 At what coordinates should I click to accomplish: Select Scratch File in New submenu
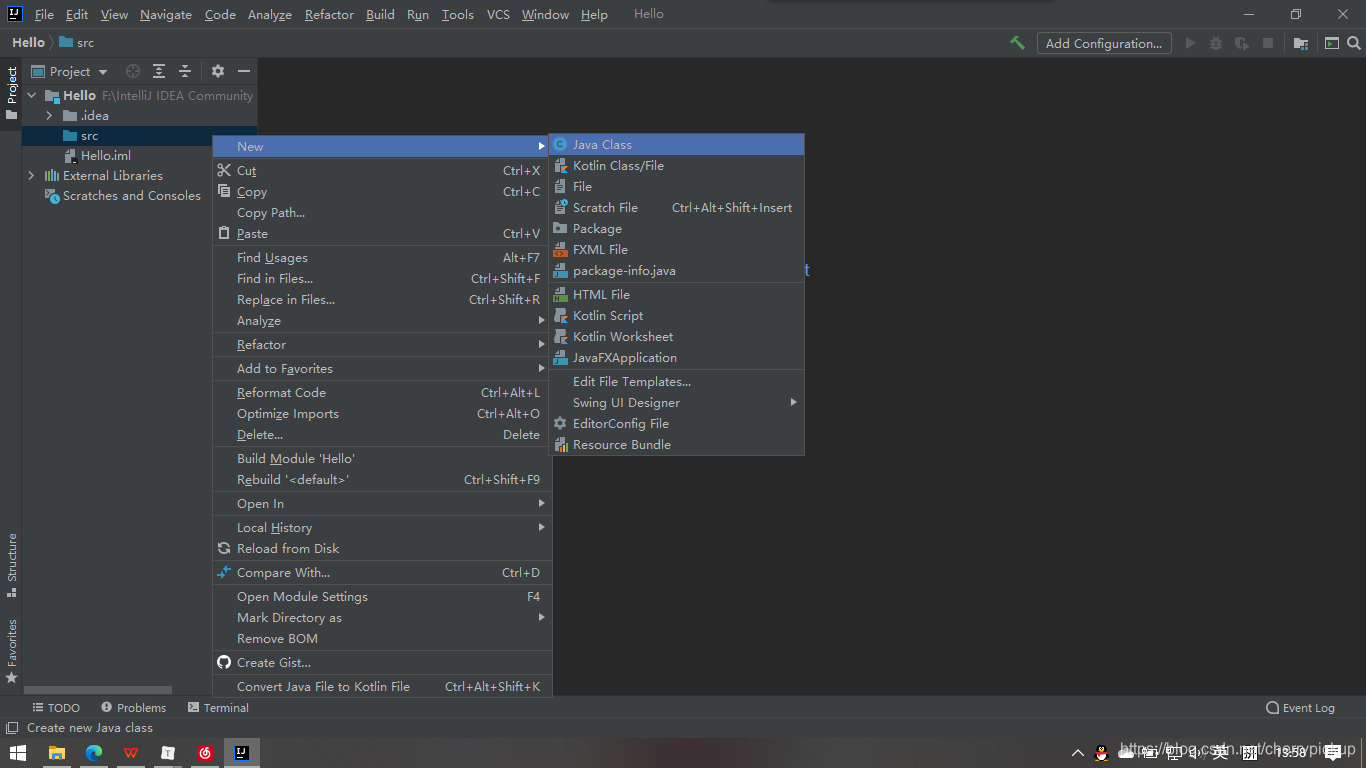tap(677, 207)
